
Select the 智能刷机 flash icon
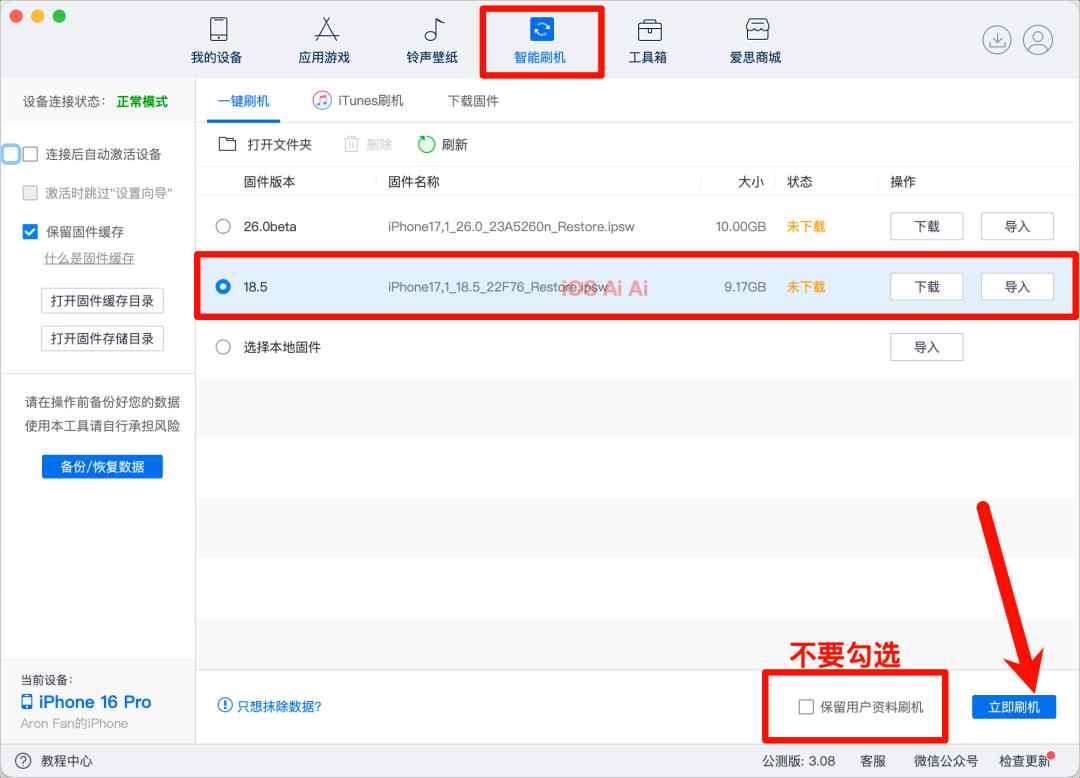541,30
